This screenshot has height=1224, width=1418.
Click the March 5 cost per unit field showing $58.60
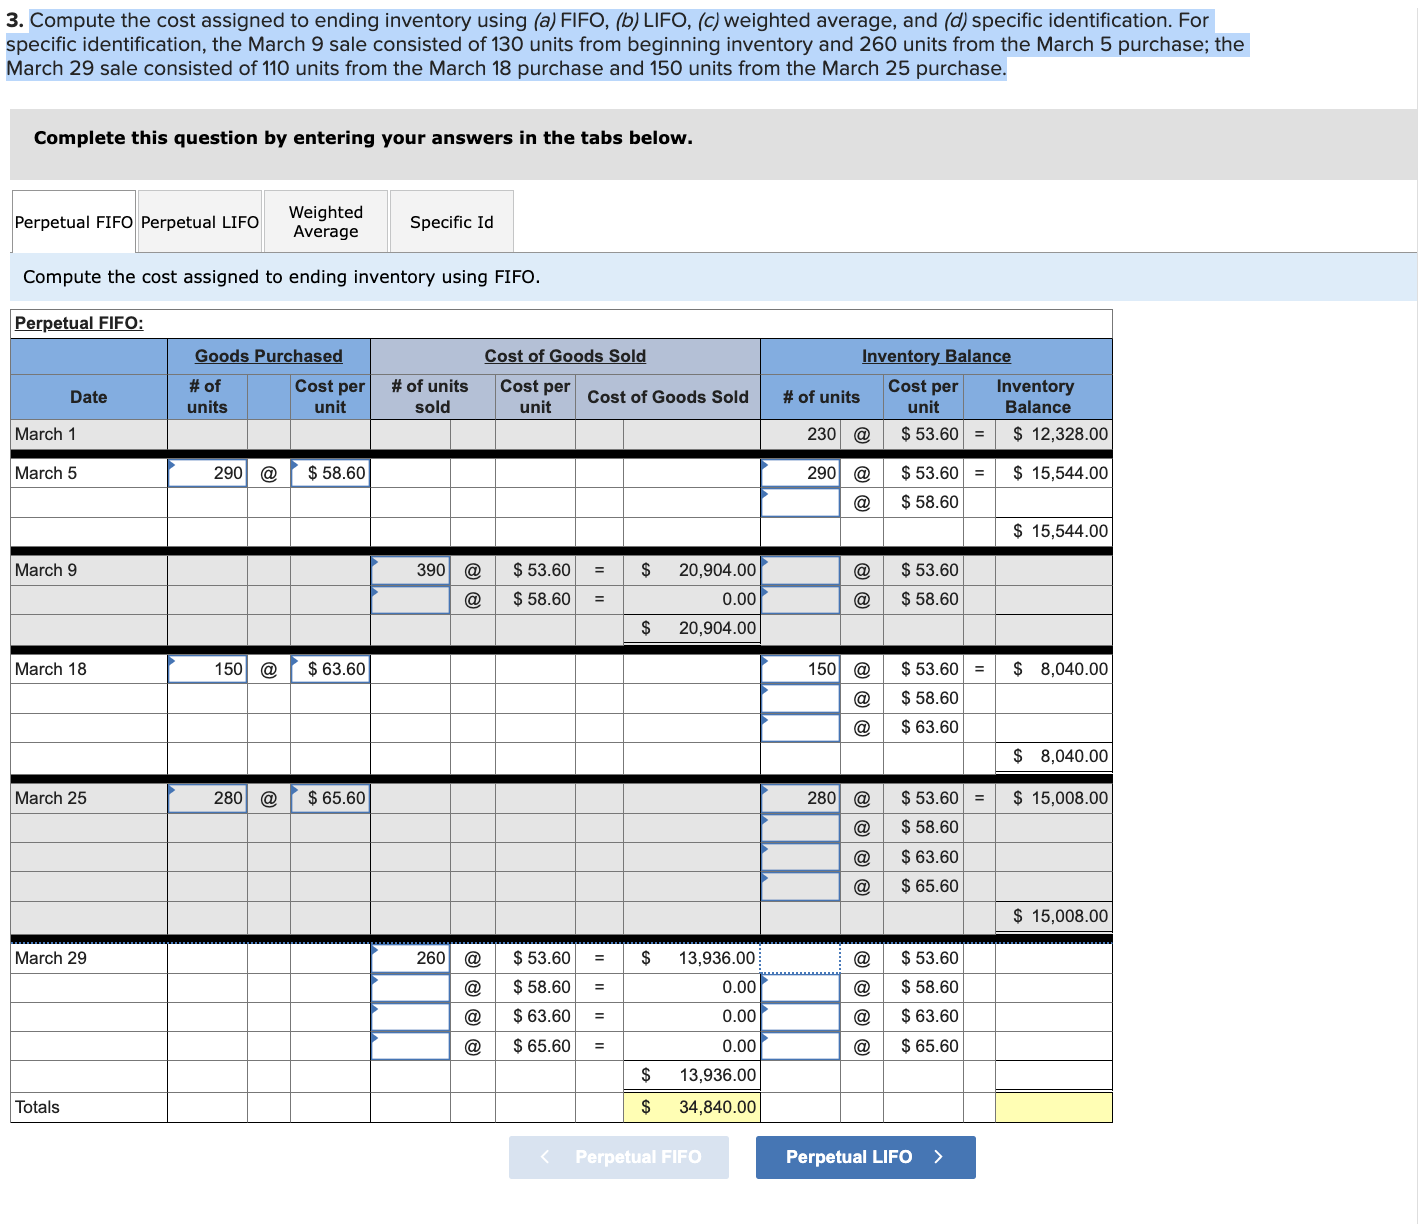(x=330, y=472)
